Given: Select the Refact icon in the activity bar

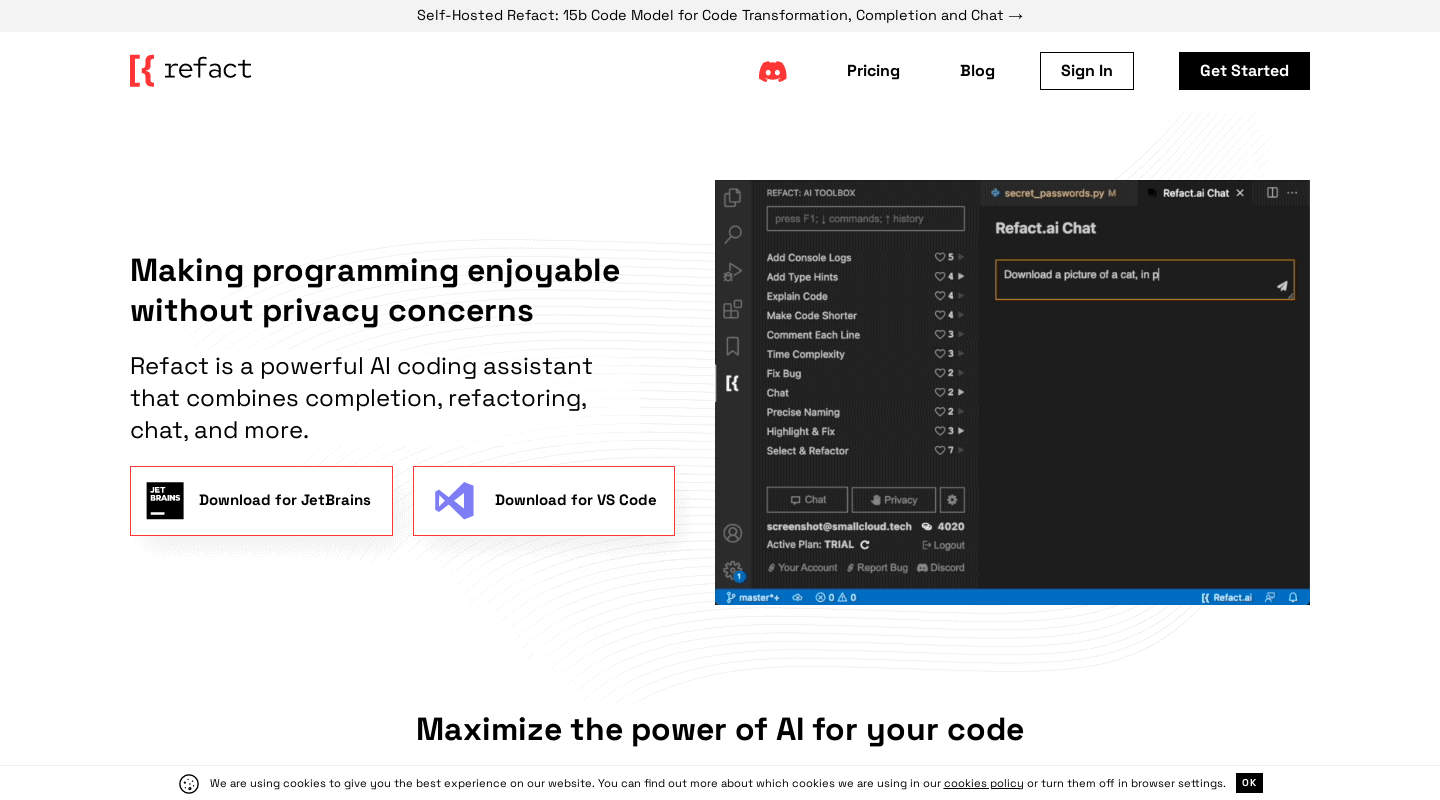Looking at the screenshot, I should [x=733, y=383].
